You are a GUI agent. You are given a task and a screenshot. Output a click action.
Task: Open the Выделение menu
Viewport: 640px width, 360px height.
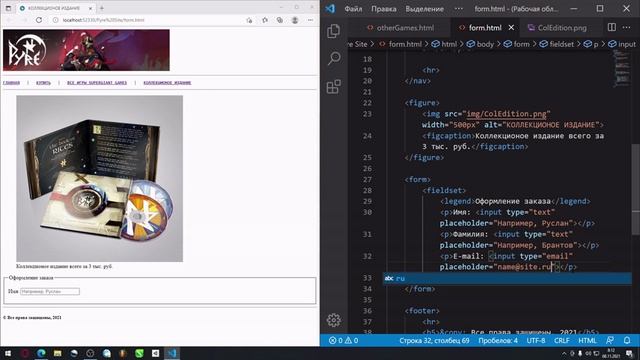pyautogui.click(x=424, y=9)
